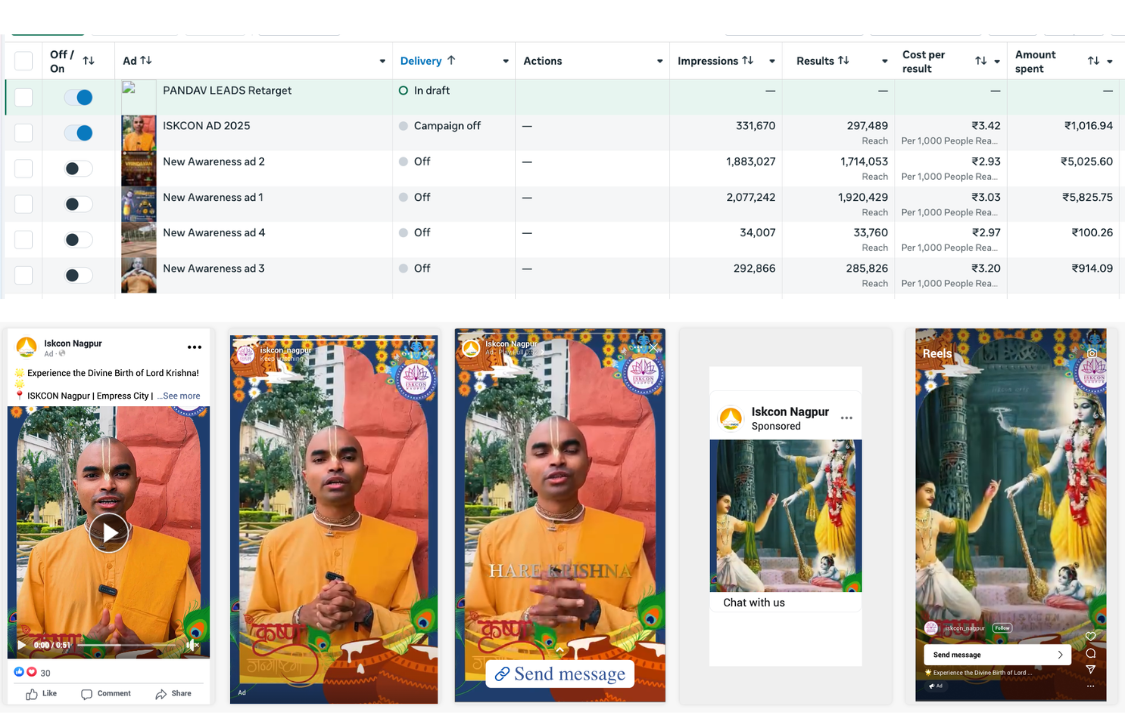Tick the select-all checkbox in the table header
Image resolution: width=1125 pixels, height=725 pixels.
(24, 61)
